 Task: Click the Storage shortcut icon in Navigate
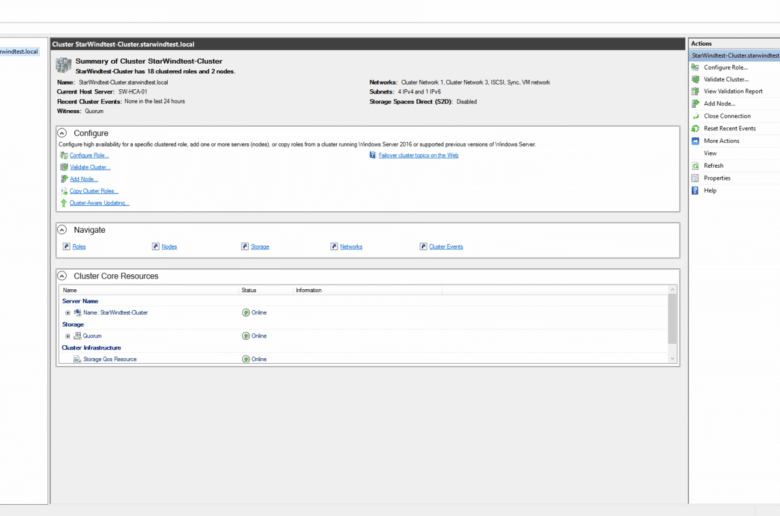click(245, 246)
